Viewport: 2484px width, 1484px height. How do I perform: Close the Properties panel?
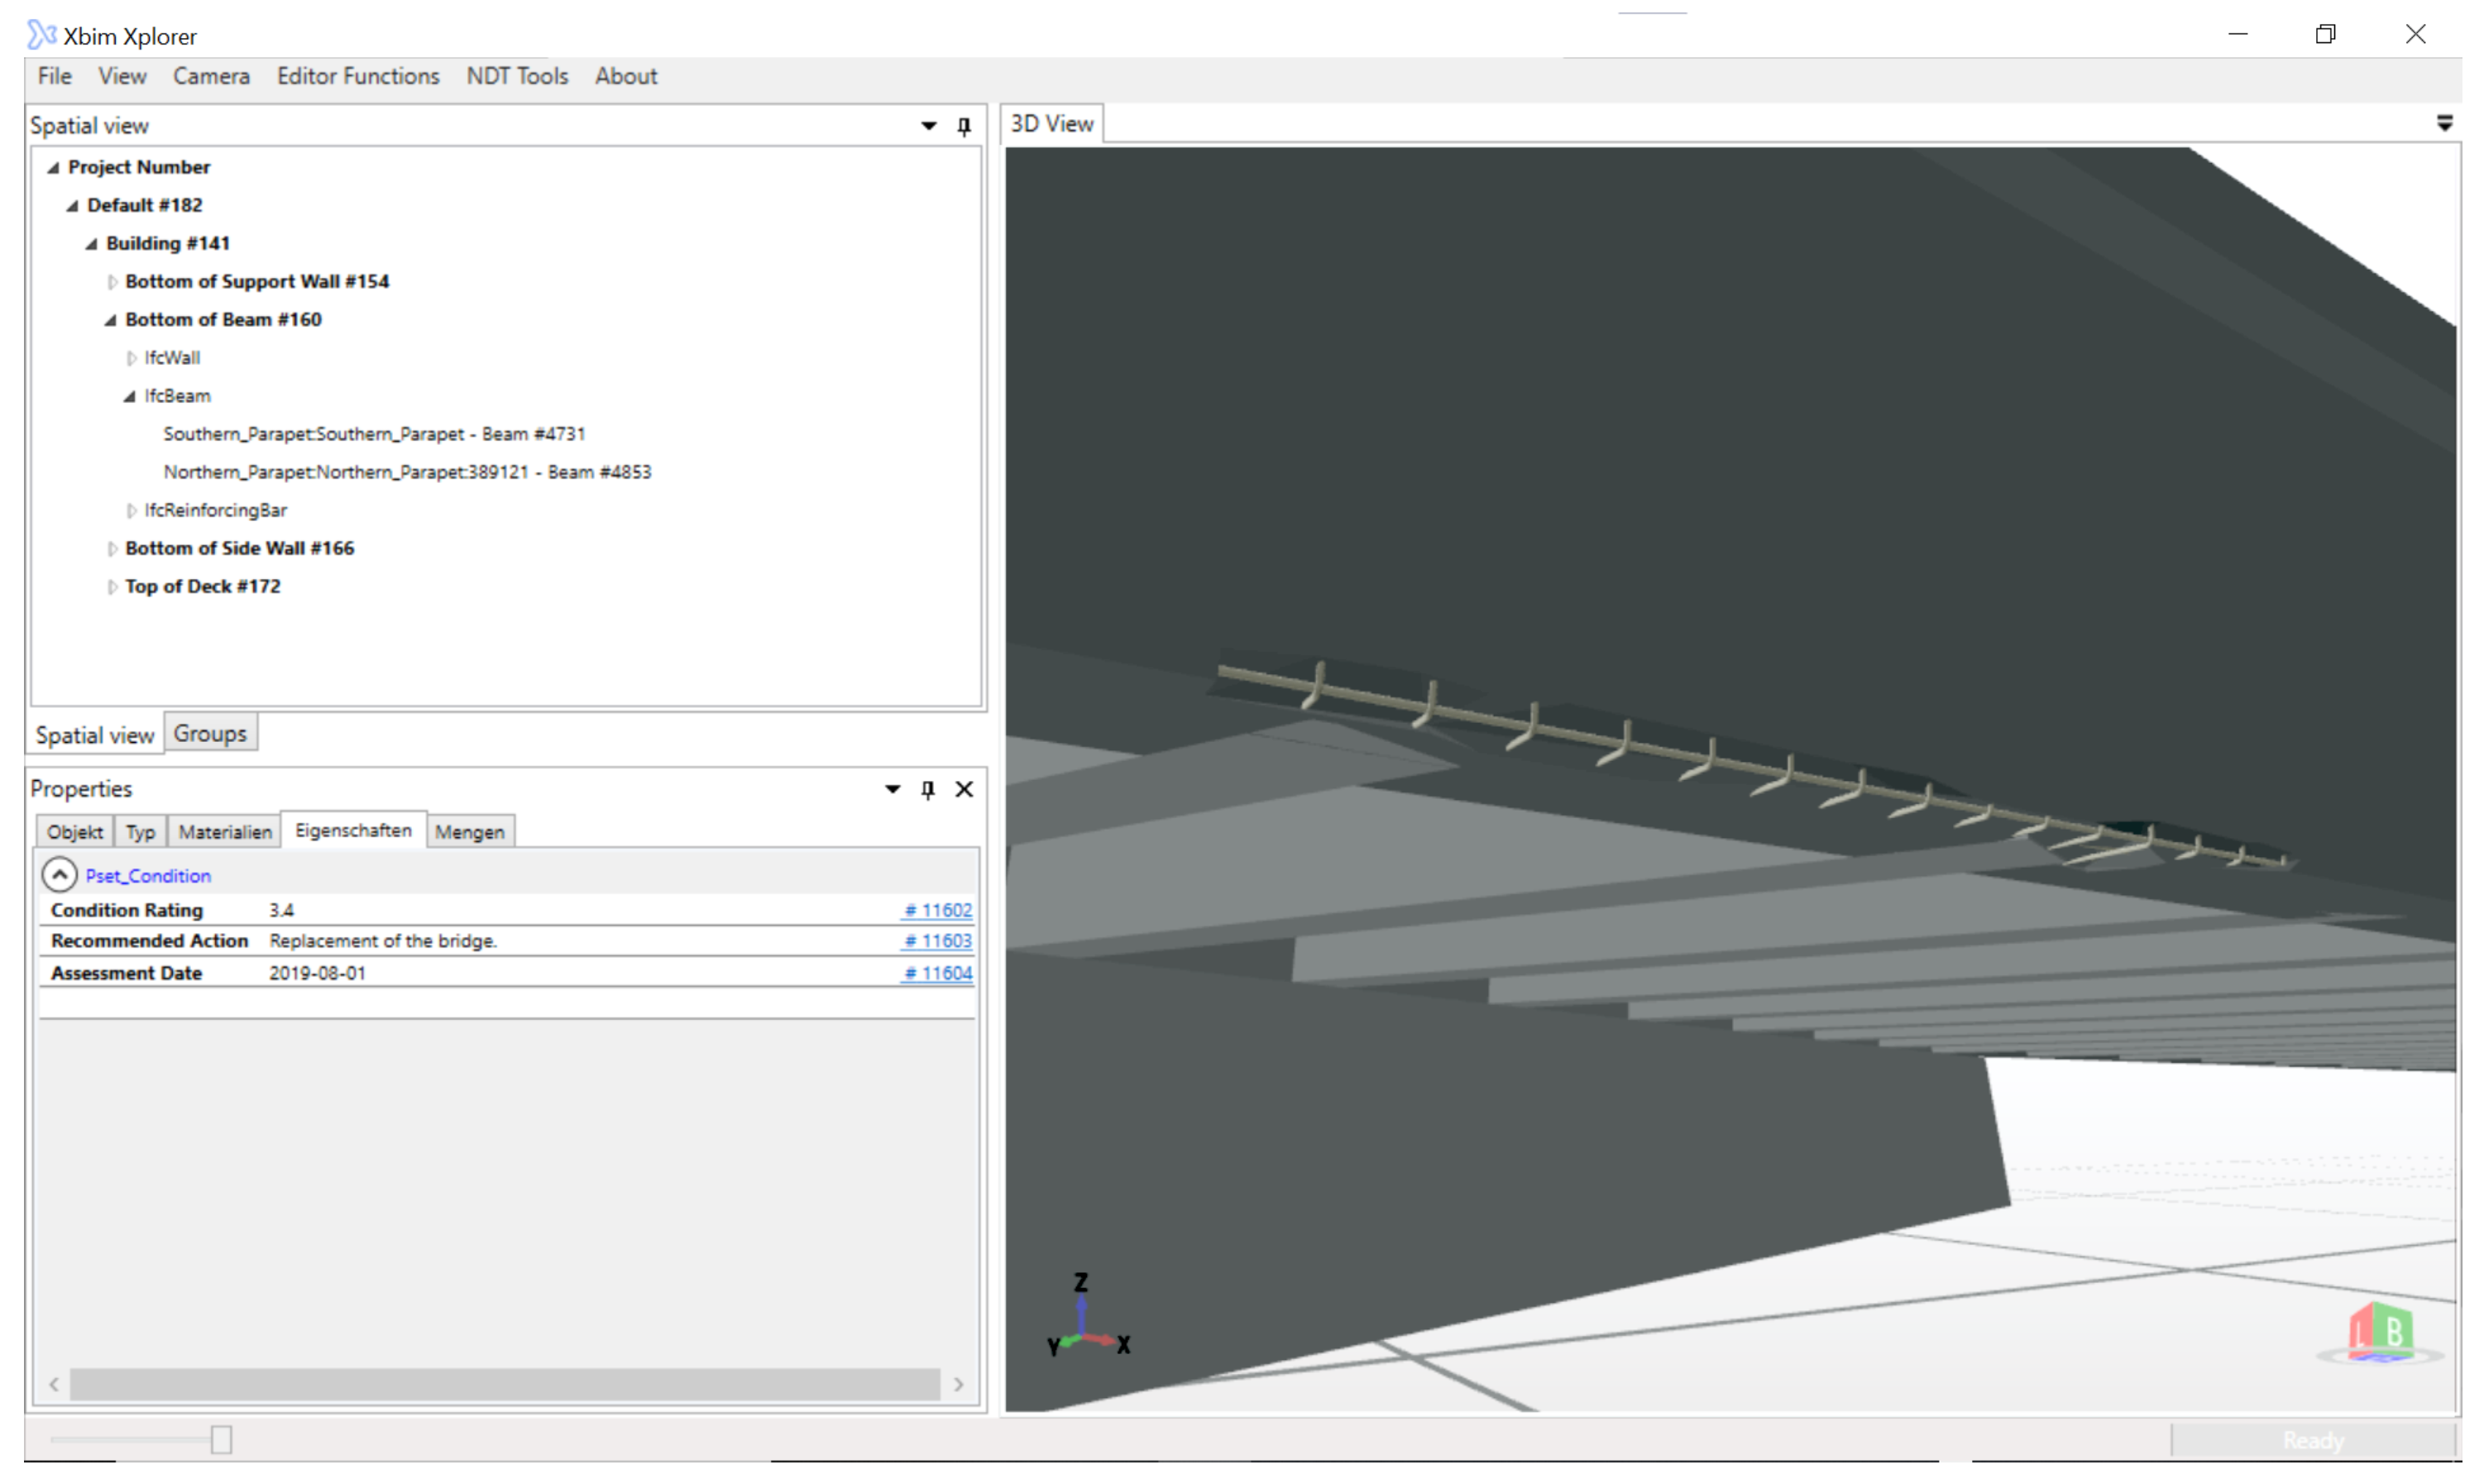tap(964, 790)
